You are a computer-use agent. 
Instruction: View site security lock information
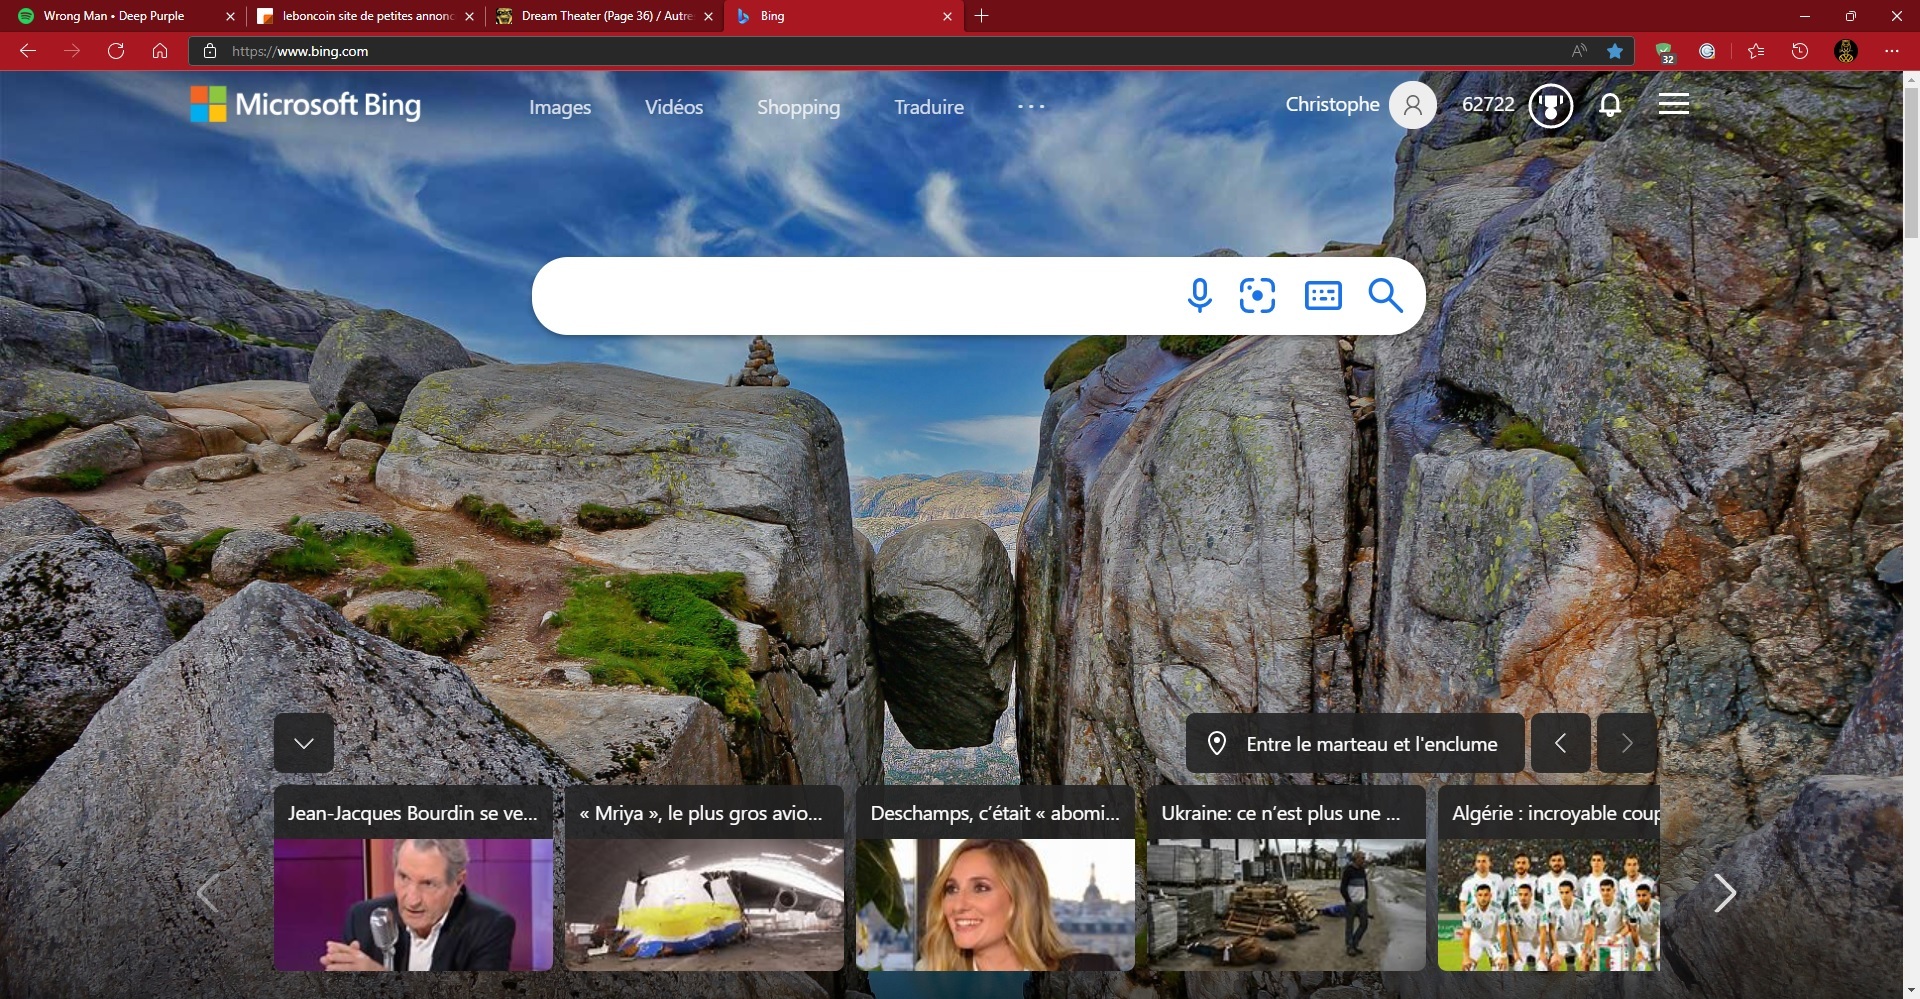coord(210,51)
